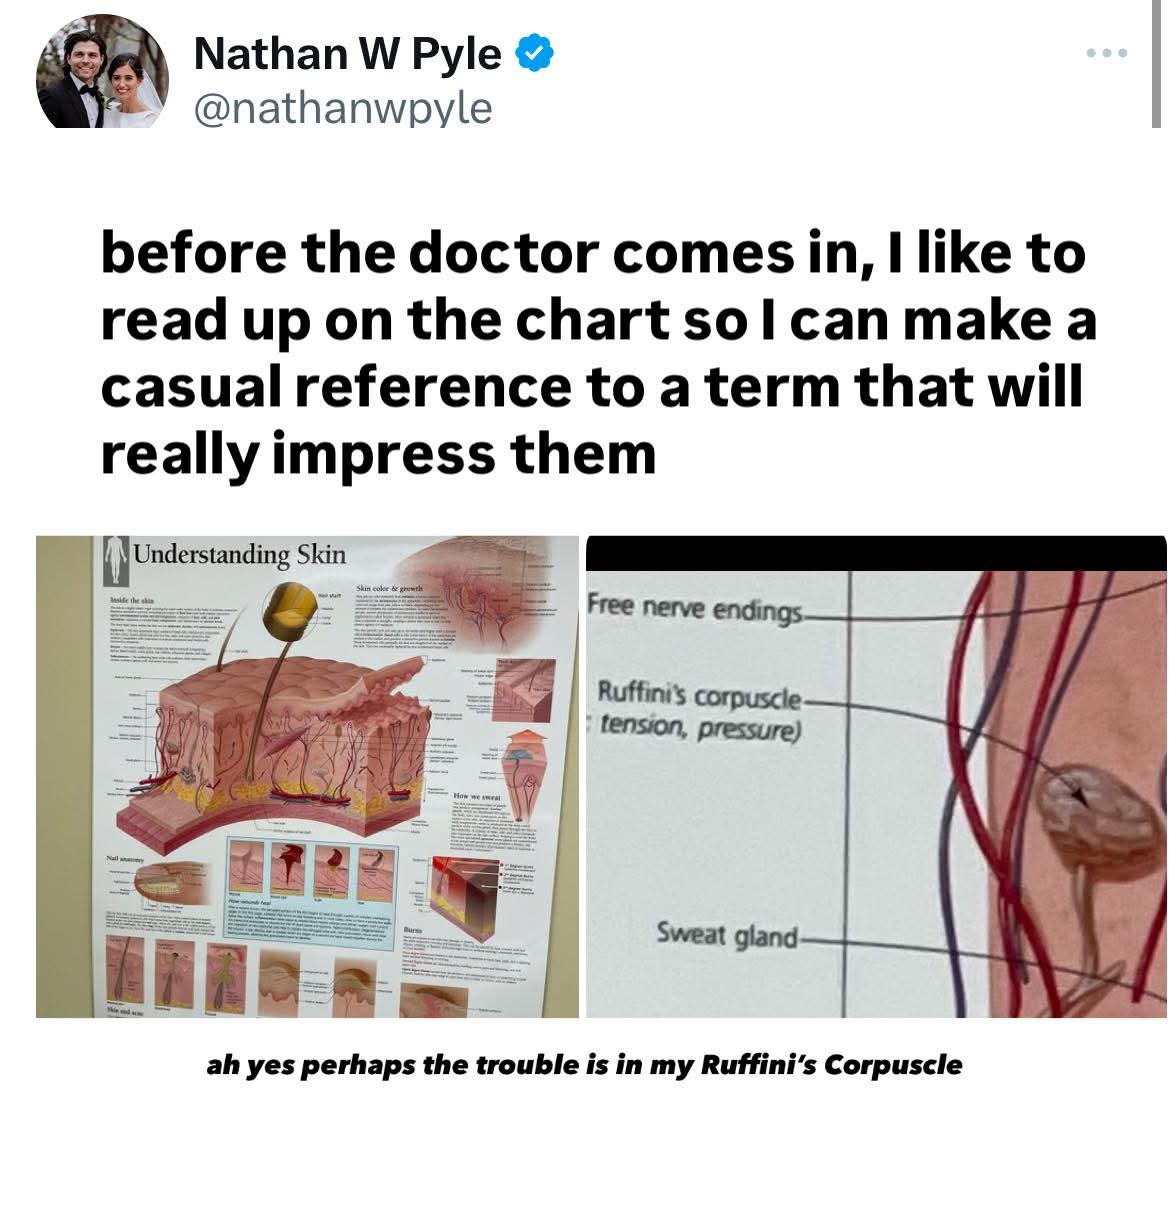The height and width of the screenshot is (1215, 1170).
Task: Click the "Skin color & growth" heading
Action: coord(390,586)
